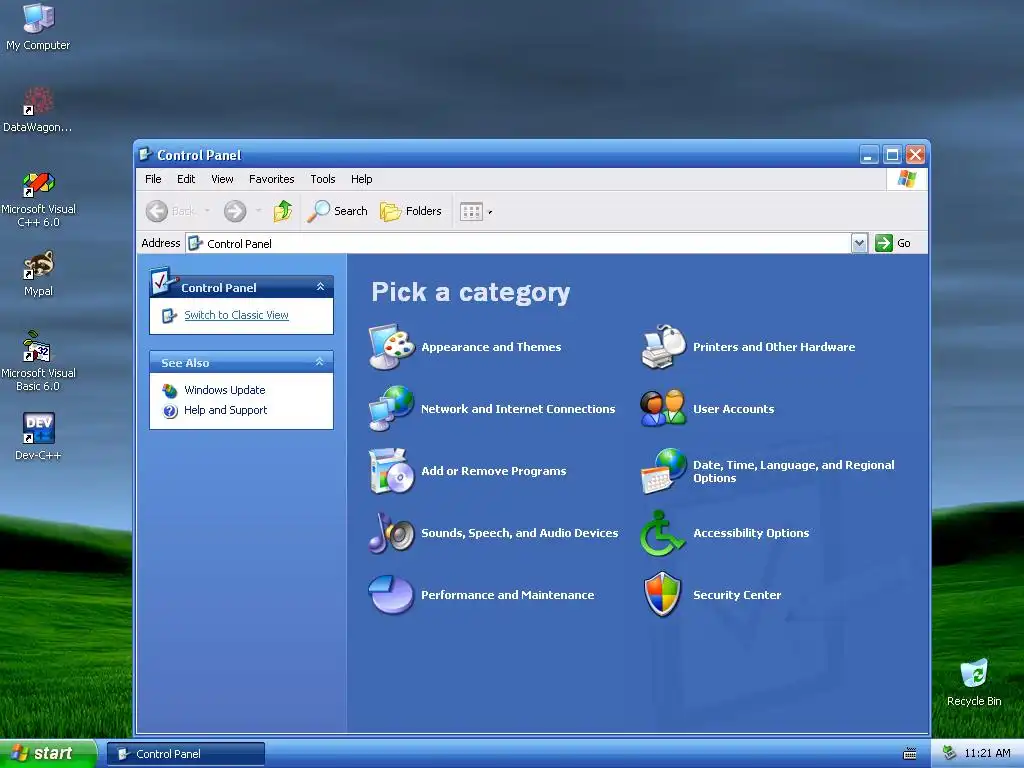Click the on-screen keyboard tray icon
The width and height of the screenshot is (1024, 768).
[x=910, y=754]
